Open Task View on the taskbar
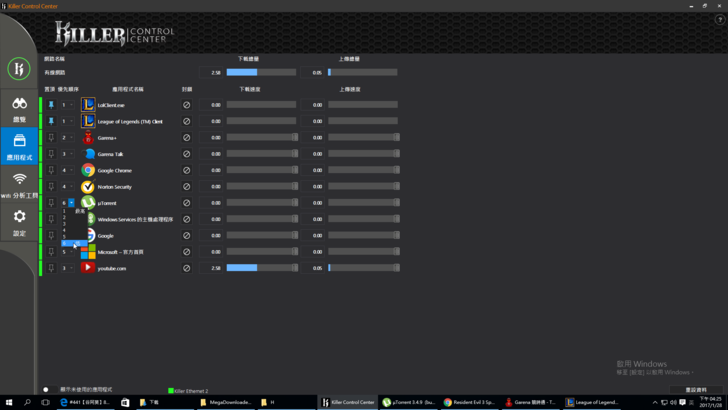 click(x=45, y=402)
